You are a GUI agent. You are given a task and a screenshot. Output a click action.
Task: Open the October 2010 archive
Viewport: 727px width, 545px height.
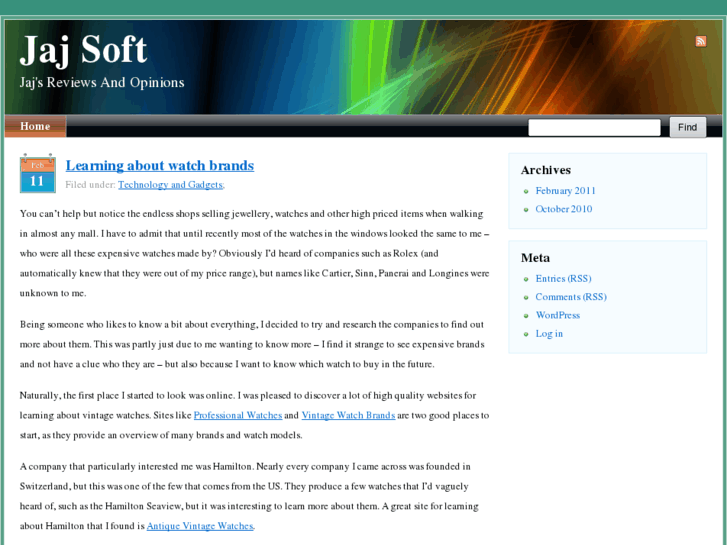[564, 209]
